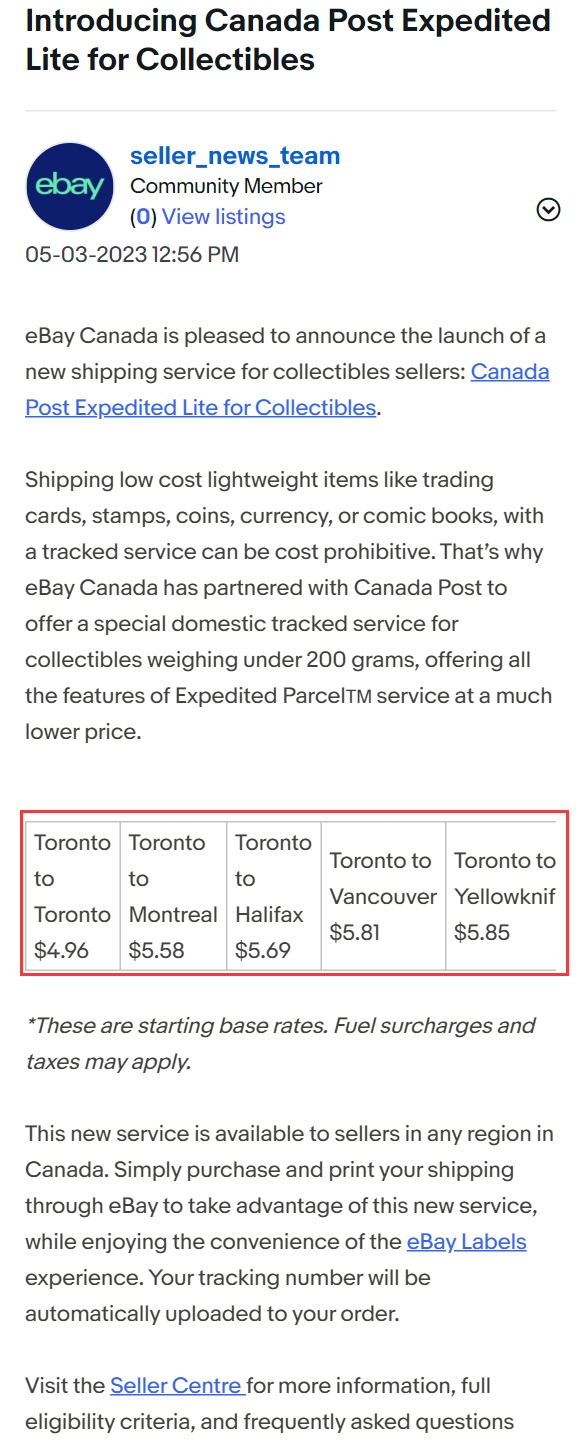Image resolution: width=584 pixels, height=1441 pixels.
Task: Click the paragraph starting 'Shipping low cost lightweight'
Action: [x=288, y=606]
